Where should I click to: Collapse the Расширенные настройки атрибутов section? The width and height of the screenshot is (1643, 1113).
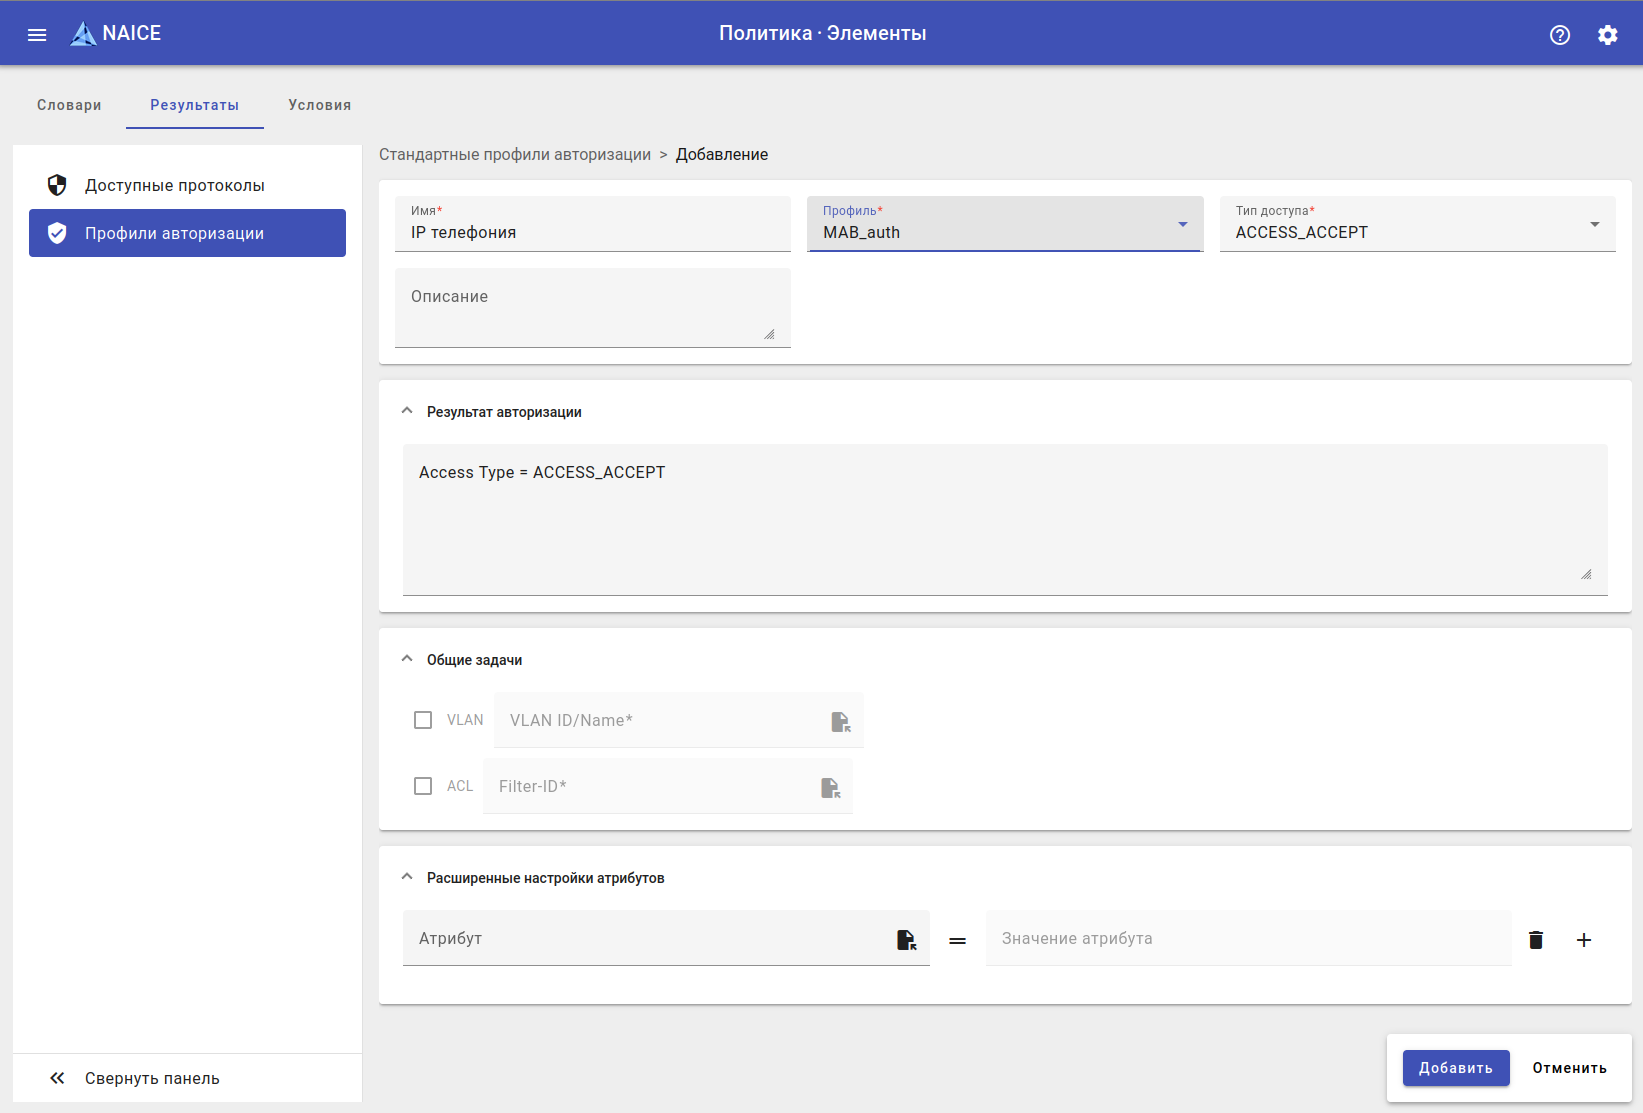(x=407, y=877)
